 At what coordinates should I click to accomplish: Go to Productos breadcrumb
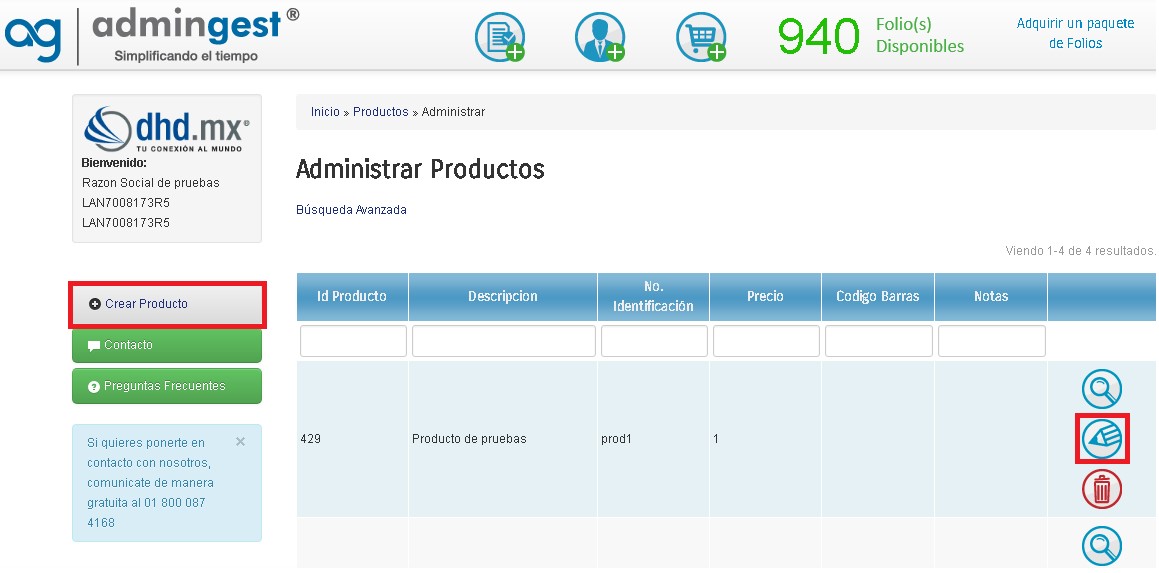pos(381,112)
